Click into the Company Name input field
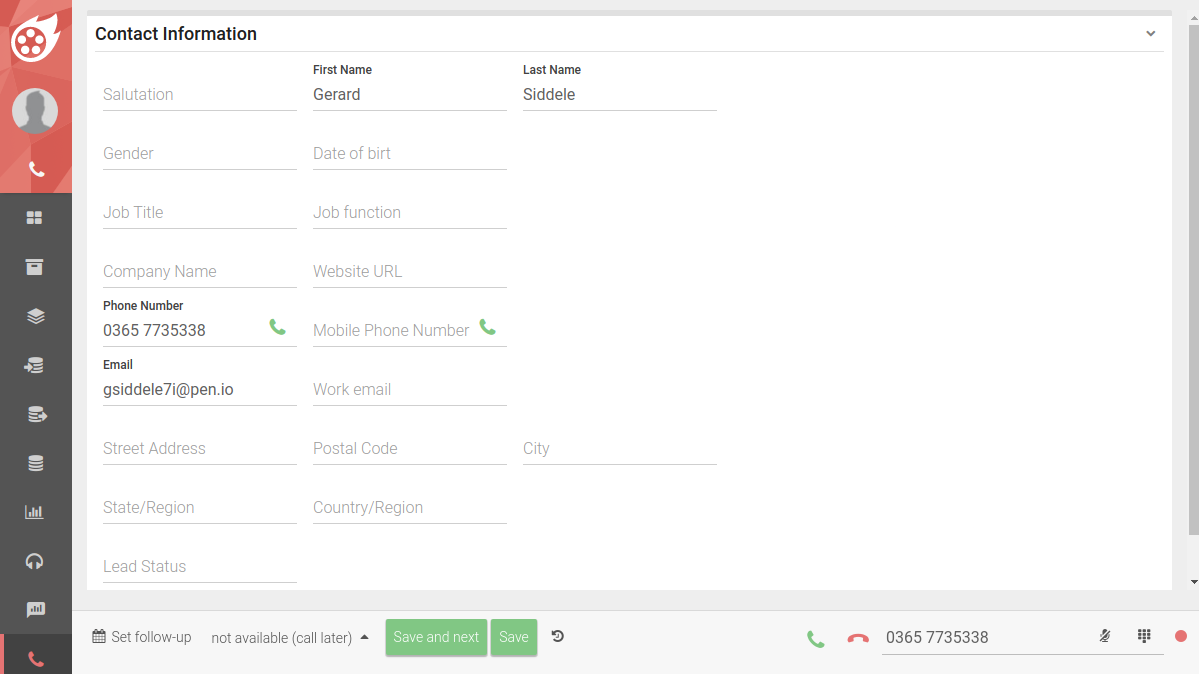The height and width of the screenshot is (674, 1199). pyautogui.click(x=199, y=272)
